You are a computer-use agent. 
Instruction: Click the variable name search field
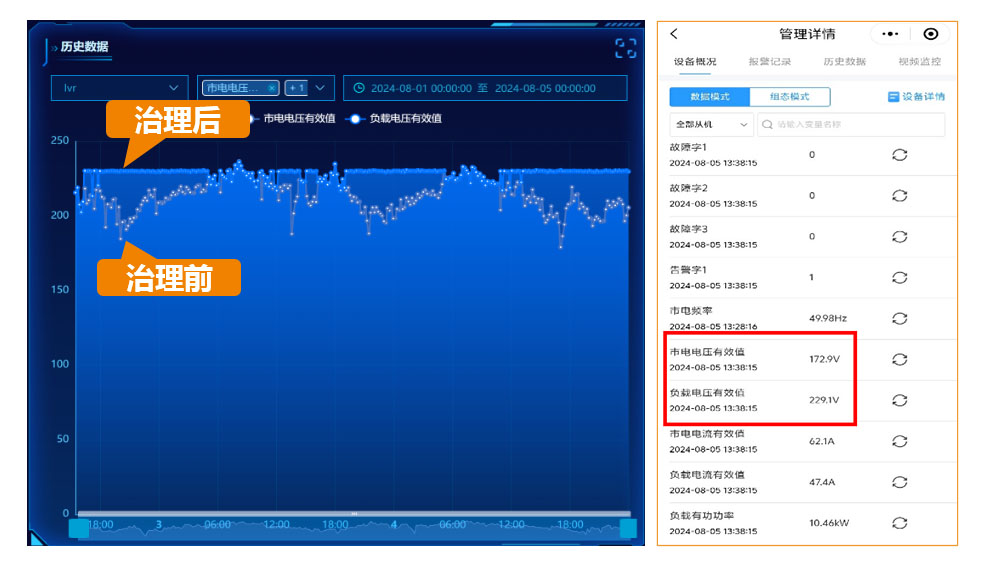pos(850,125)
